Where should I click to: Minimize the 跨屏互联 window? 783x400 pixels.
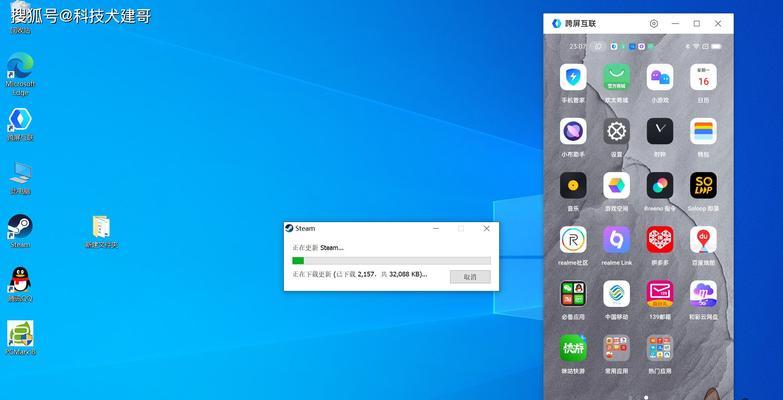(x=675, y=23)
